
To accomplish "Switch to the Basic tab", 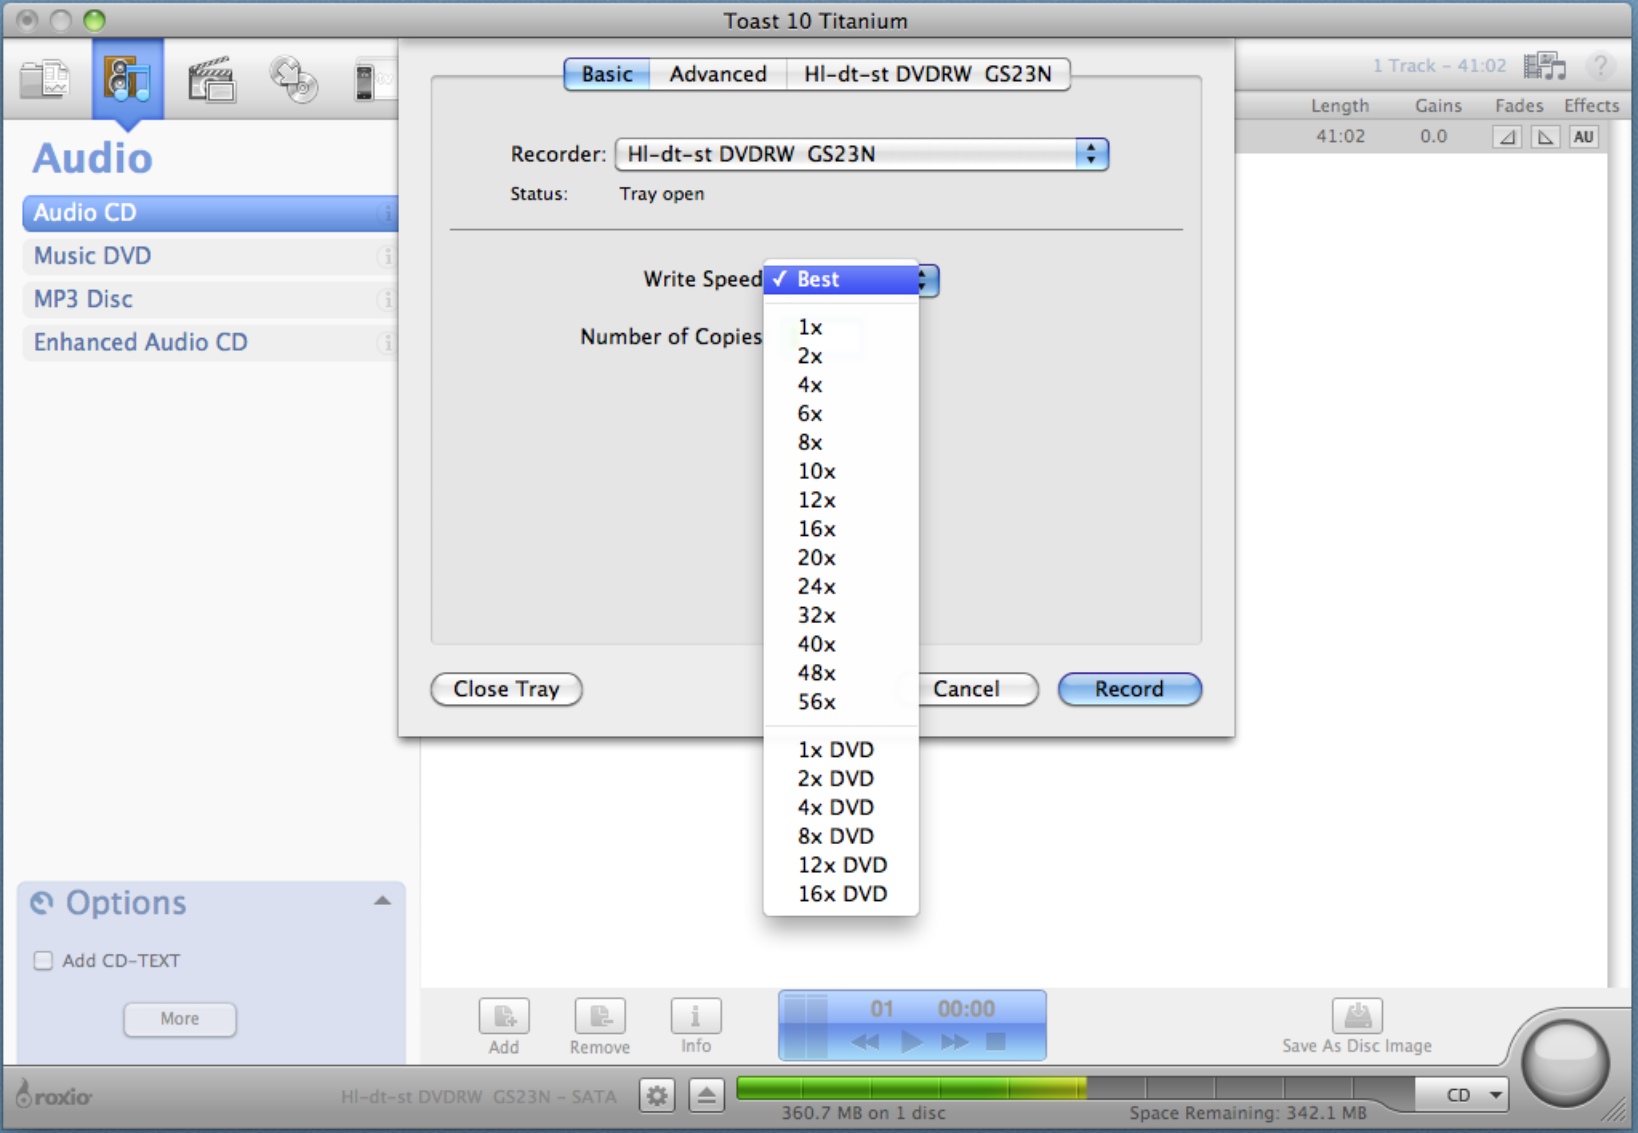I will (607, 74).
